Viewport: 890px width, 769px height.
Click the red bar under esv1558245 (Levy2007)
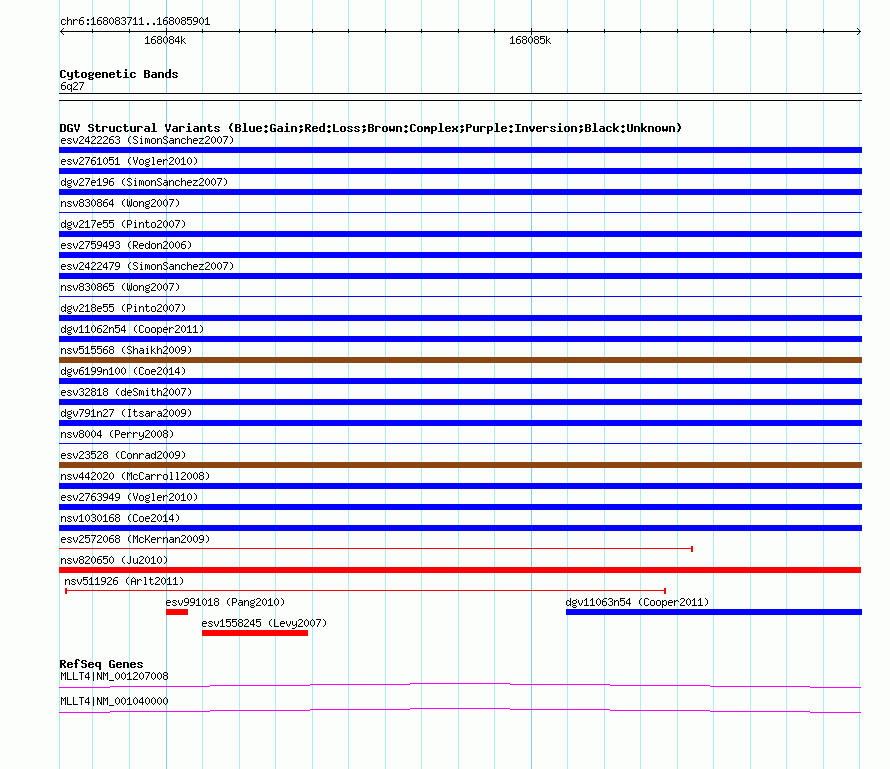[x=255, y=633]
